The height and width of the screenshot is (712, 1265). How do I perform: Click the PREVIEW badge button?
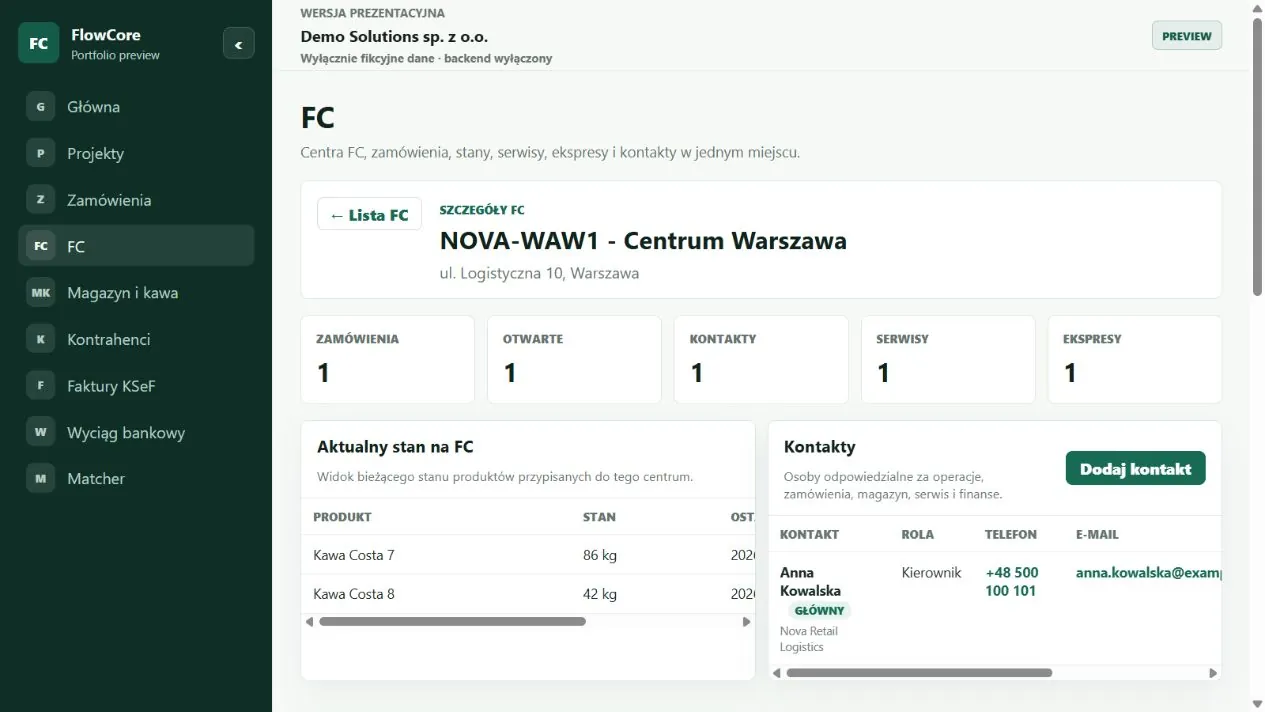pyautogui.click(x=1187, y=36)
